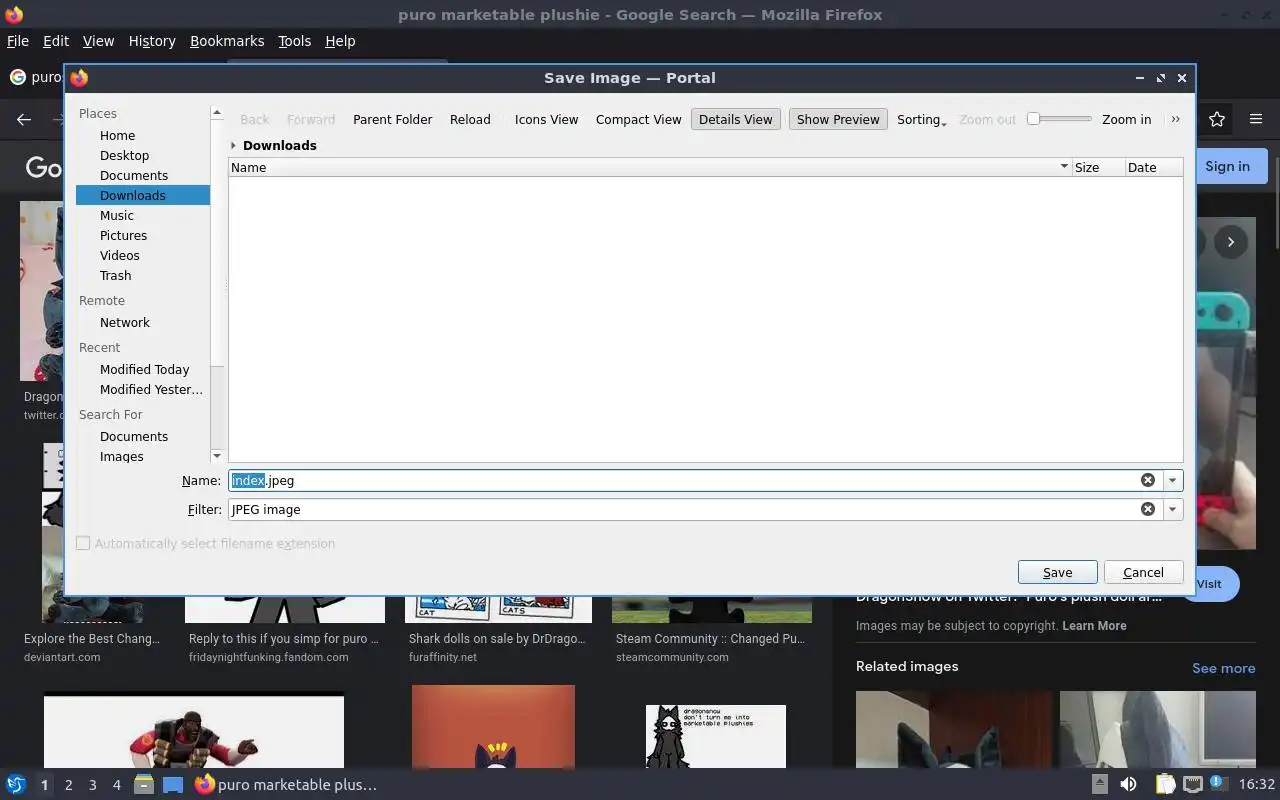Viewport: 1280px width, 800px height.
Task: Switch to workspace 3 on taskbar
Action: tap(92, 785)
